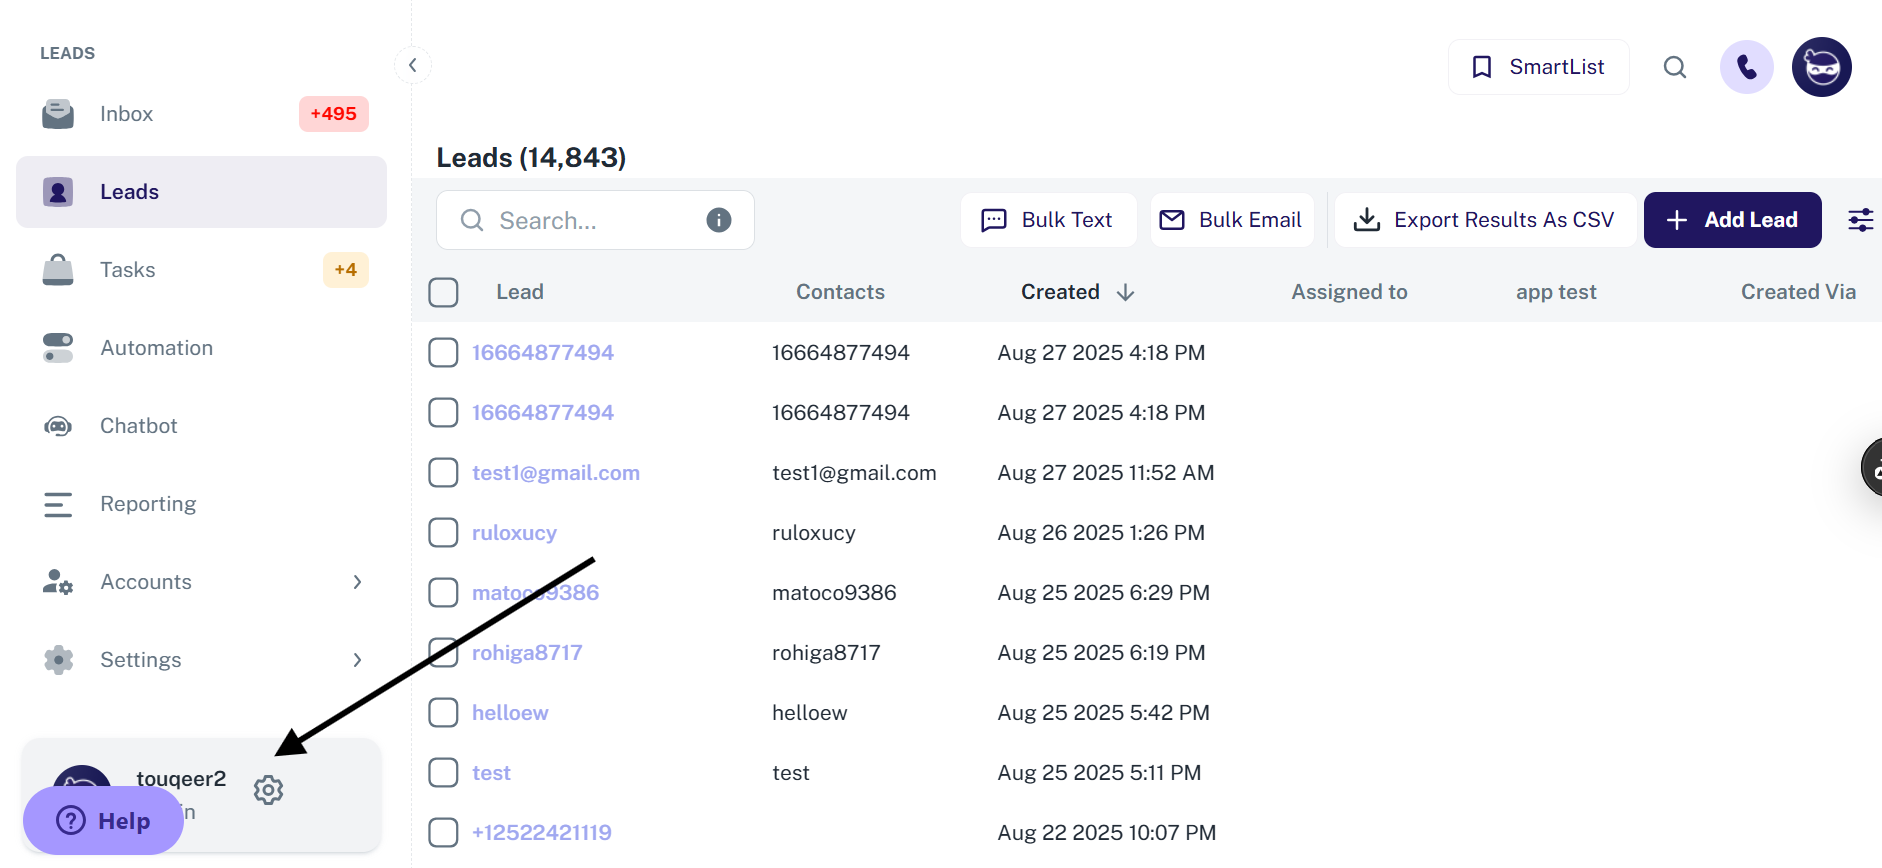Toggle the select-all leads checkbox

(x=443, y=292)
